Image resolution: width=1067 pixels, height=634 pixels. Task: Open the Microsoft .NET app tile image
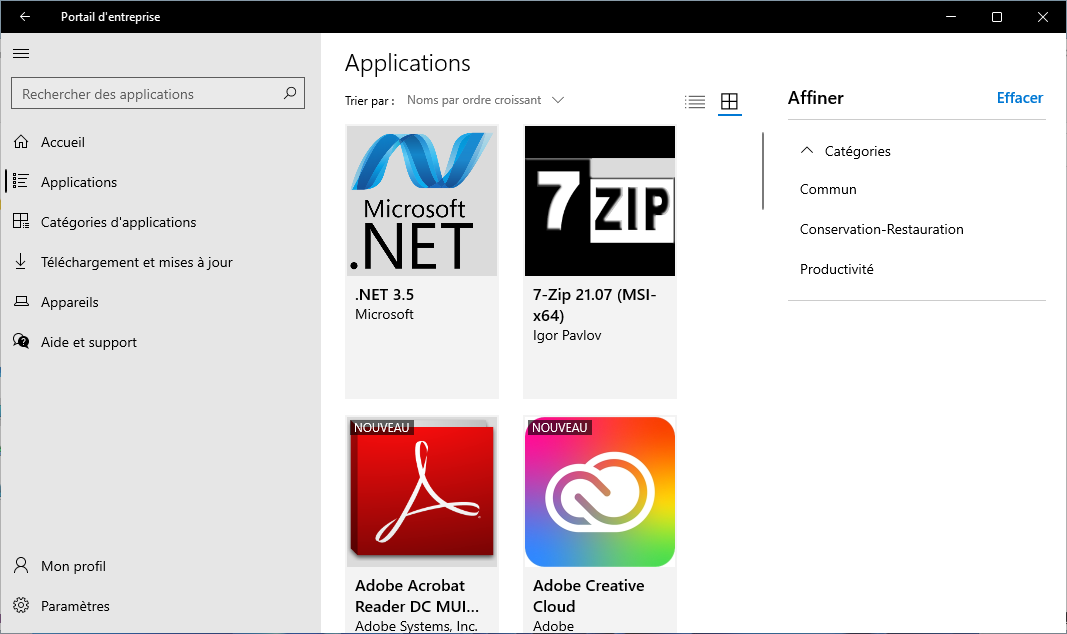coord(422,201)
